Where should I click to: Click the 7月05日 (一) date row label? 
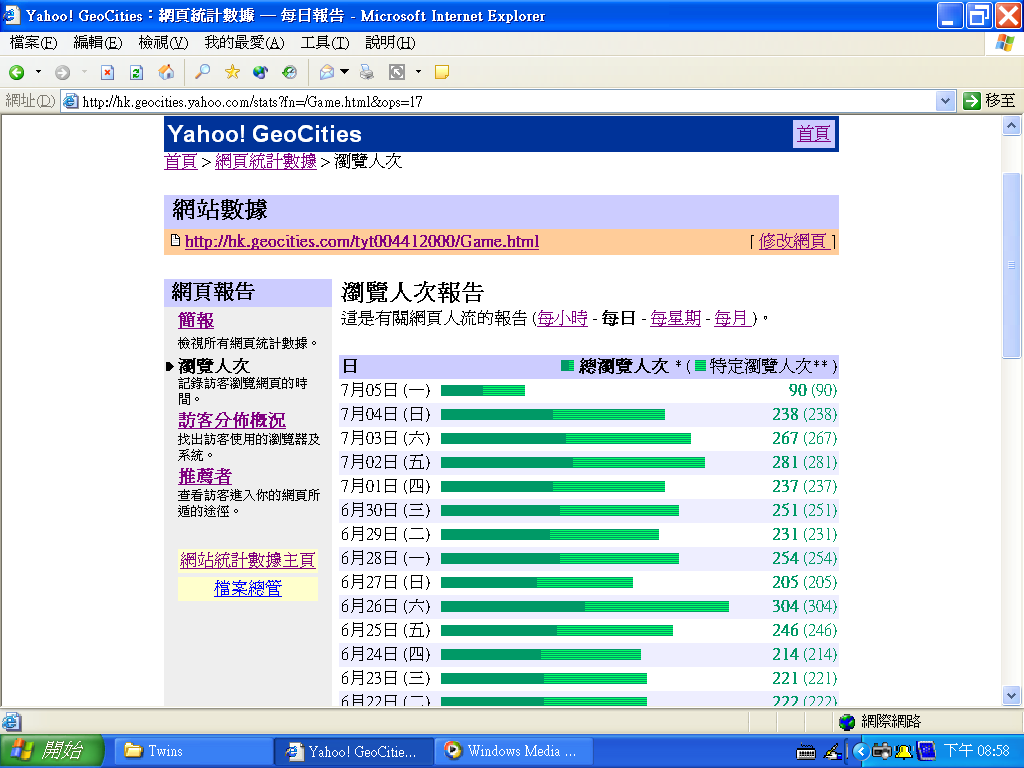(385, 391)
